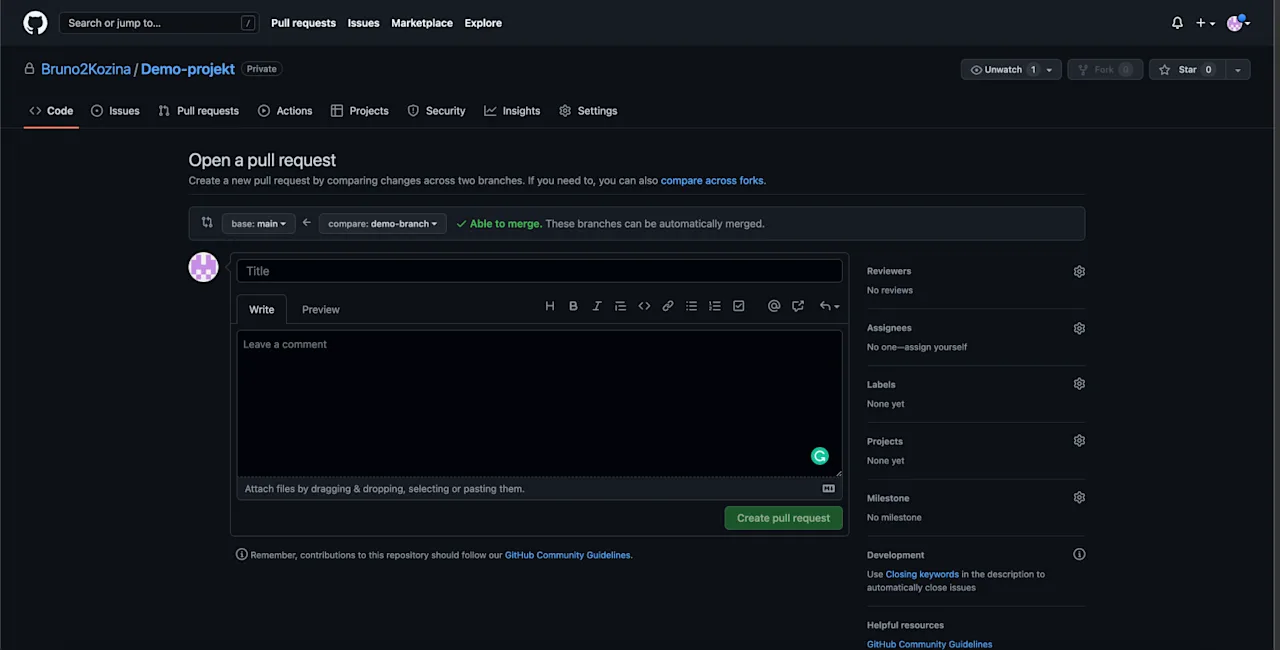
Task: Open the compare across forks link
Action: coord(712,181)
